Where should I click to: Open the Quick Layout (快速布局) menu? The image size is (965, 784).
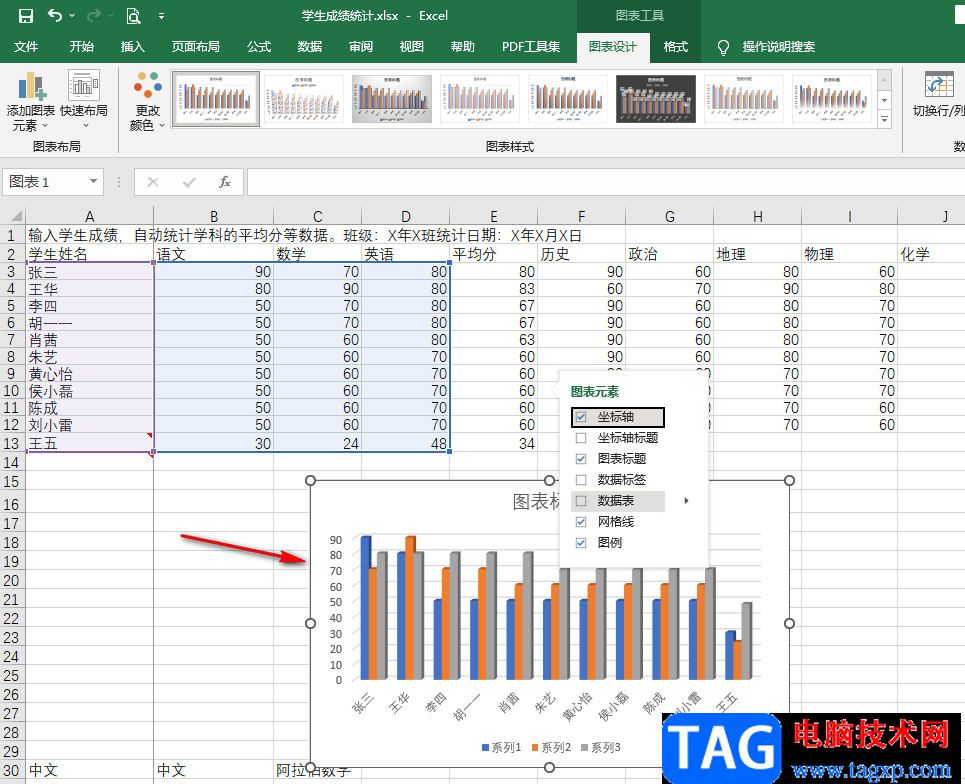[84, 100]
